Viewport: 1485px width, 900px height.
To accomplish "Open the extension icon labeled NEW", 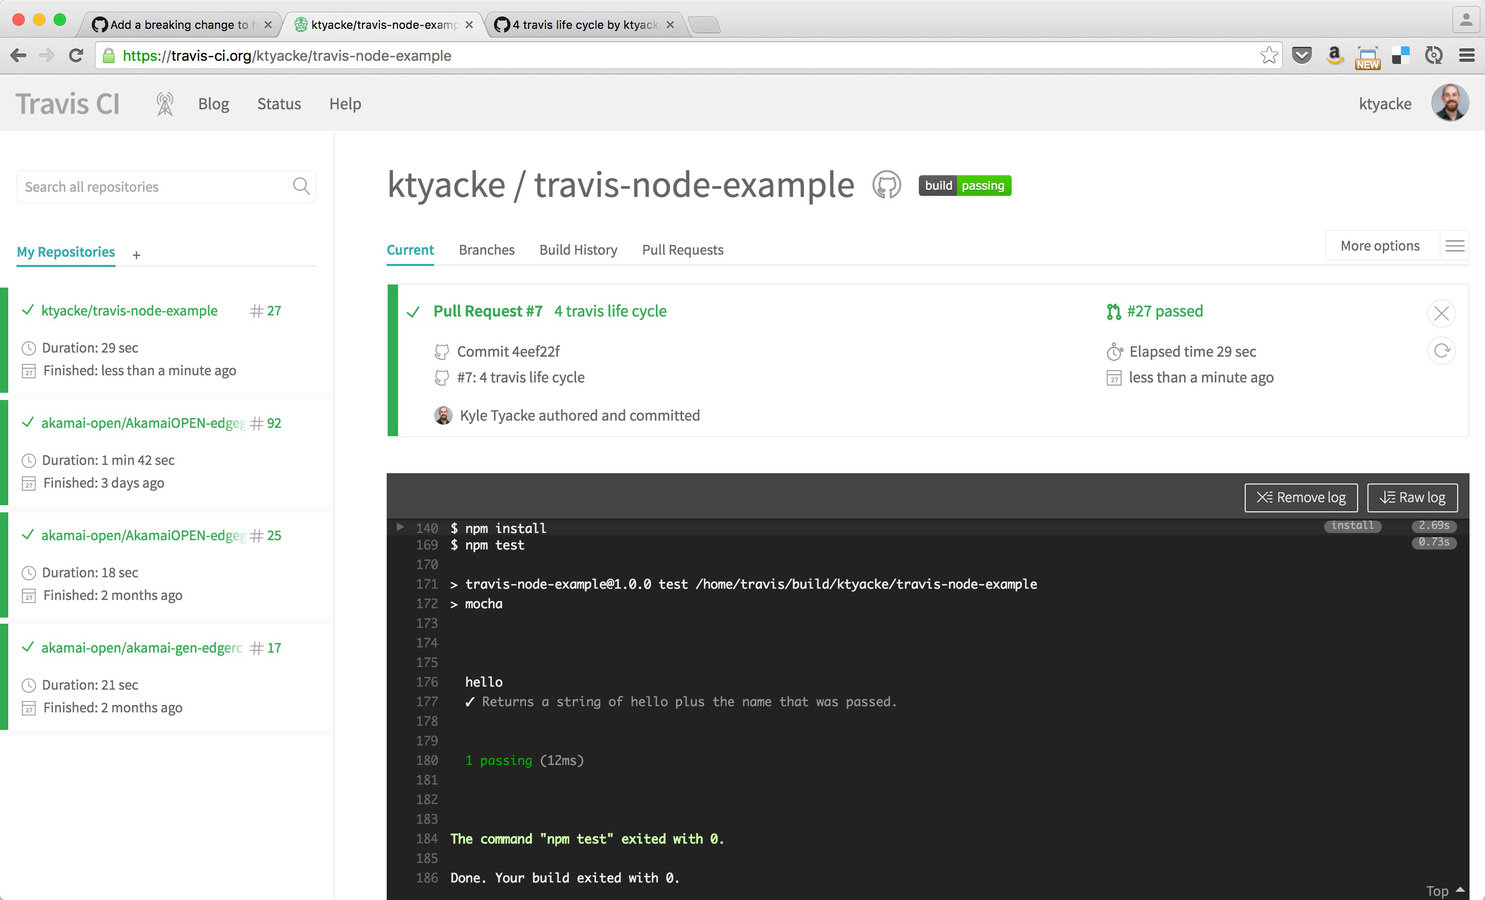I will (1368, 56).
